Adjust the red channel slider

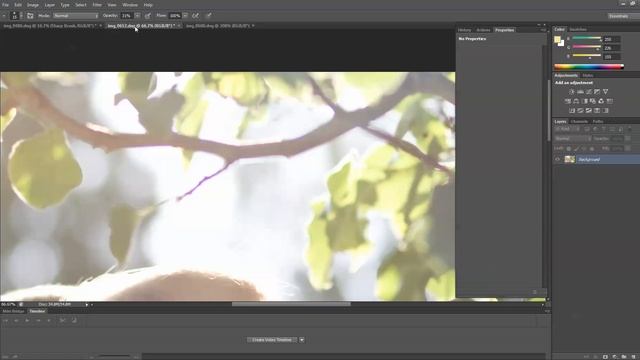587,39
